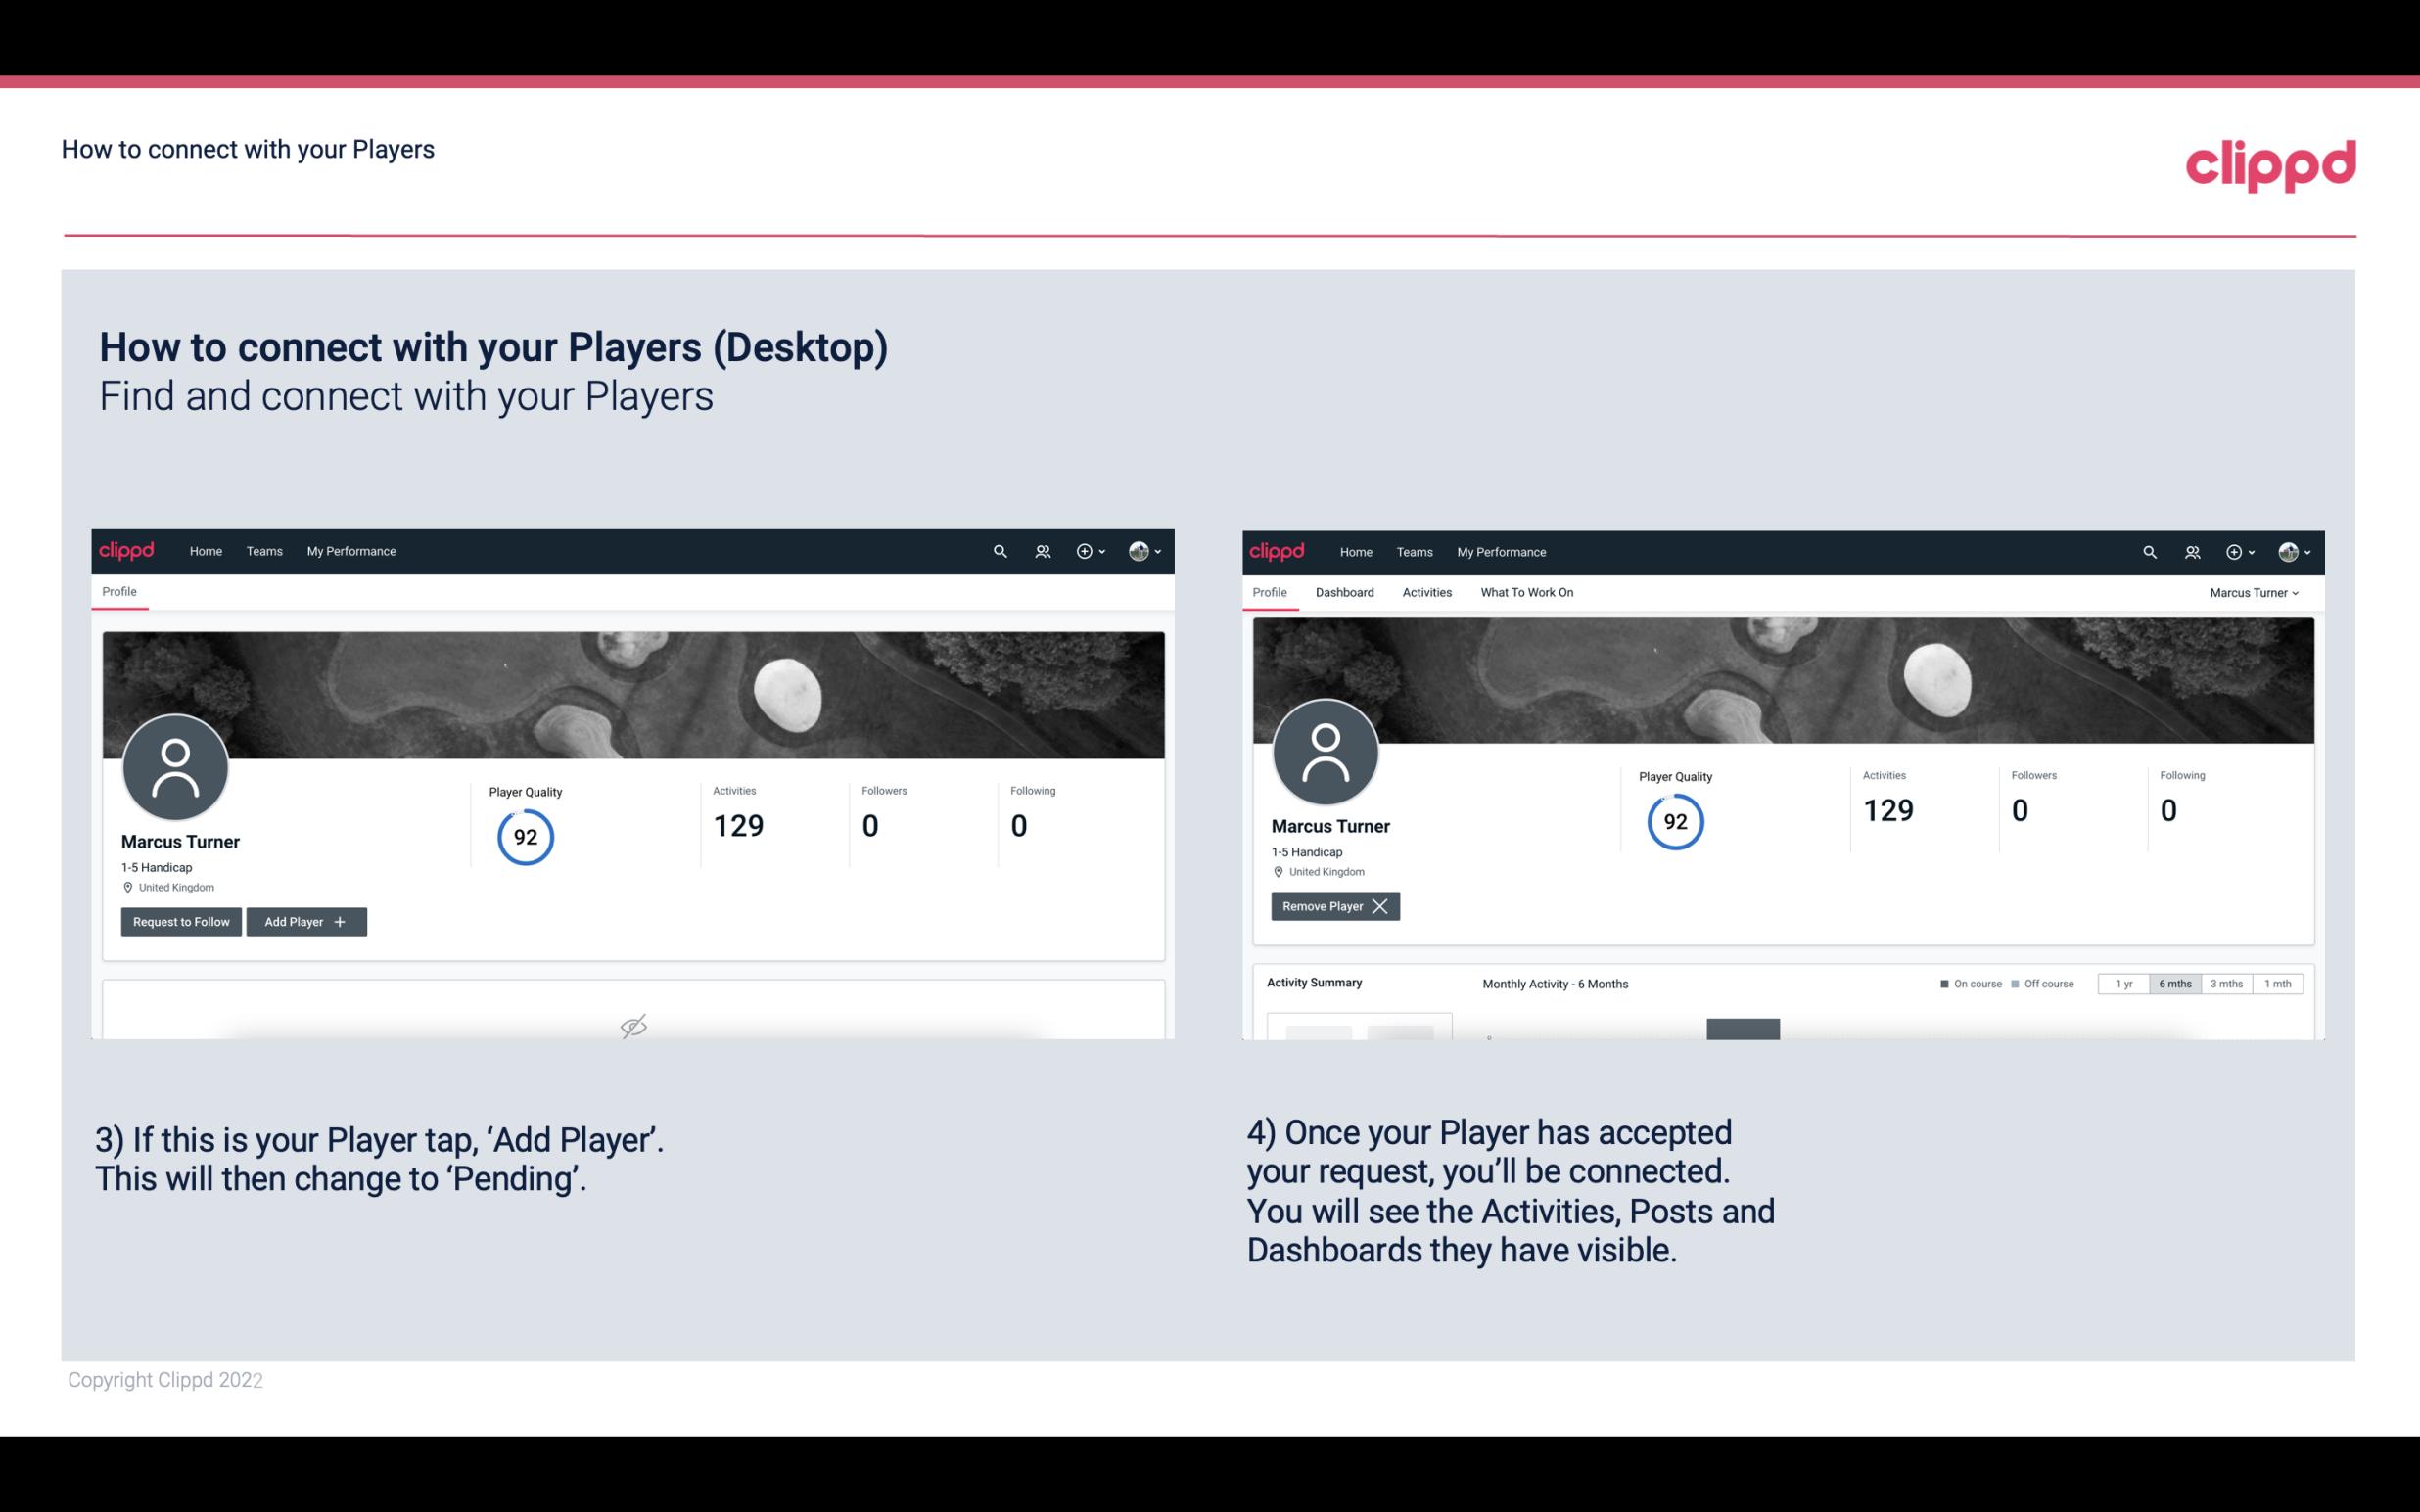The height and width of the screenshot is (1512, 2420).
Task: Click 'Remove Player' button on connected profile
Action: pos(1334,906)
